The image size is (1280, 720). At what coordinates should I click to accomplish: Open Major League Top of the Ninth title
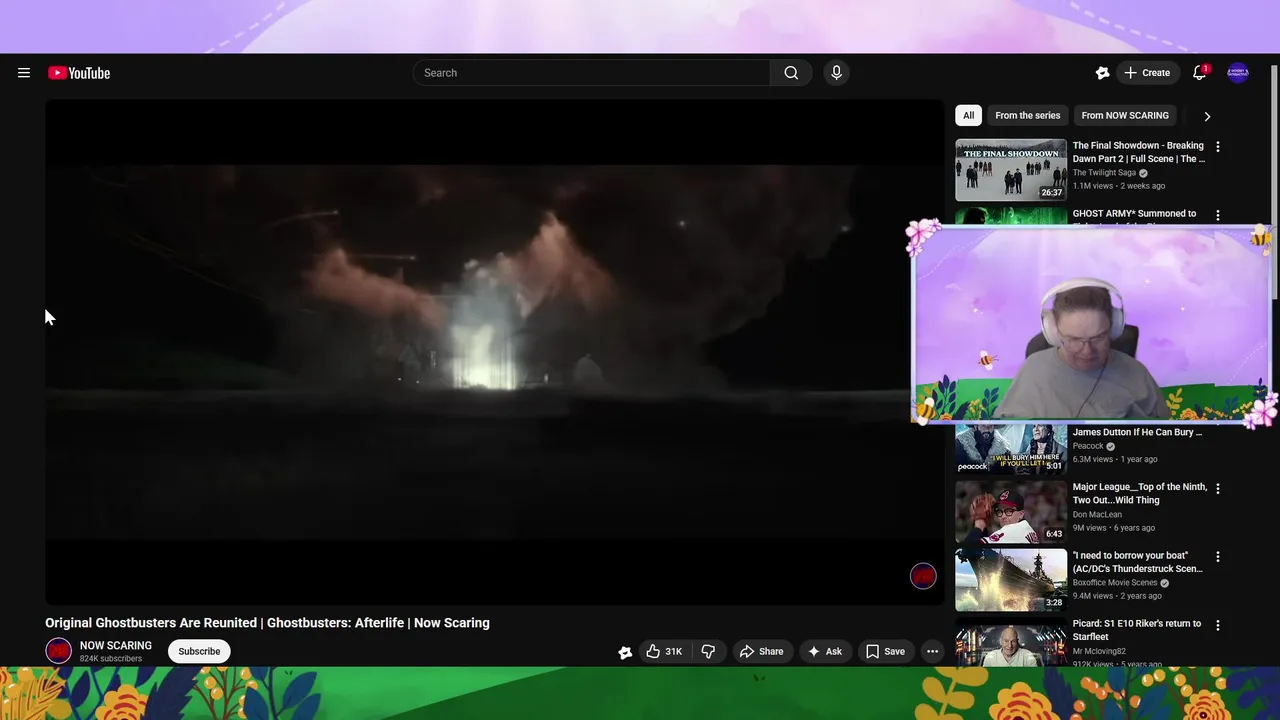tap(1140, 493)
